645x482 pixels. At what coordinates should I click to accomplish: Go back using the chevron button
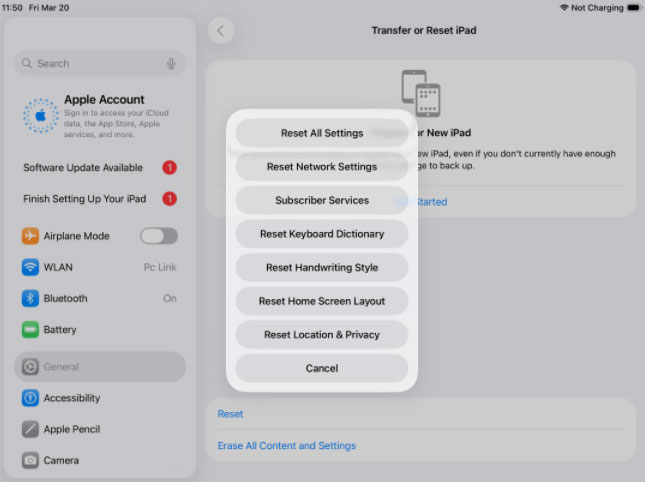(x=221, y=30)
